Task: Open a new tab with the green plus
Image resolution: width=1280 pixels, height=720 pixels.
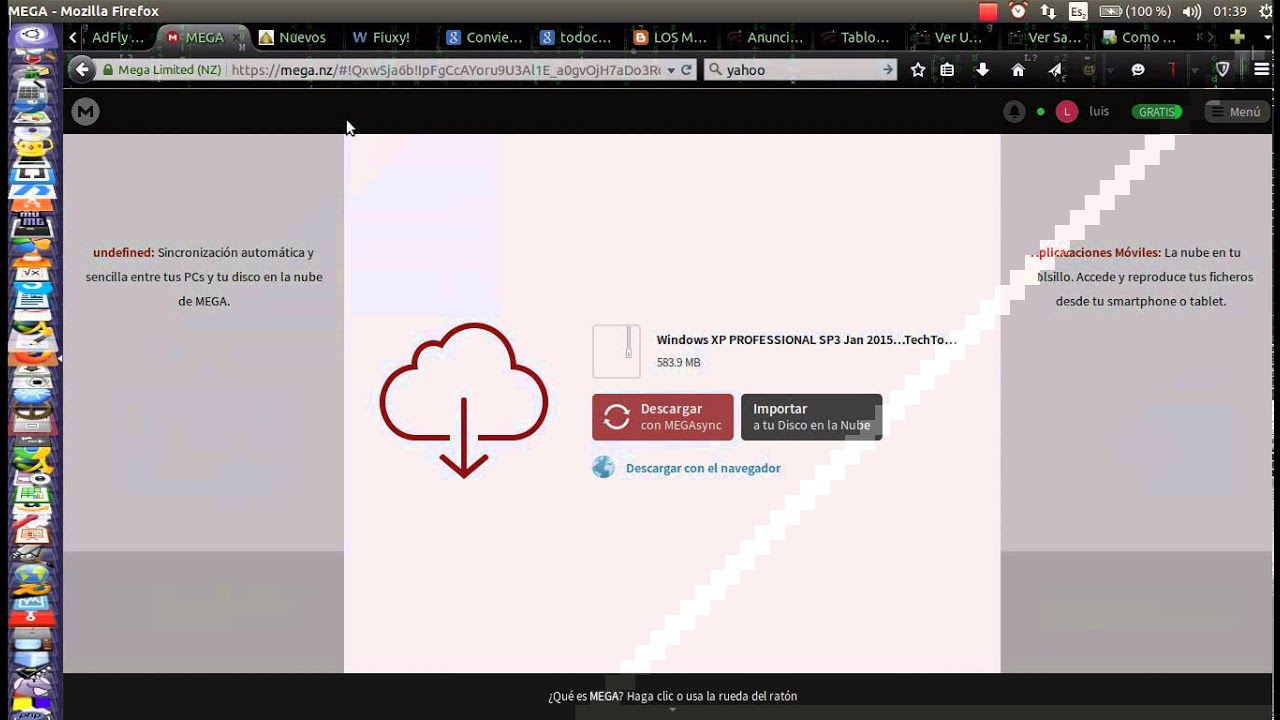Action: point(1237,37)
